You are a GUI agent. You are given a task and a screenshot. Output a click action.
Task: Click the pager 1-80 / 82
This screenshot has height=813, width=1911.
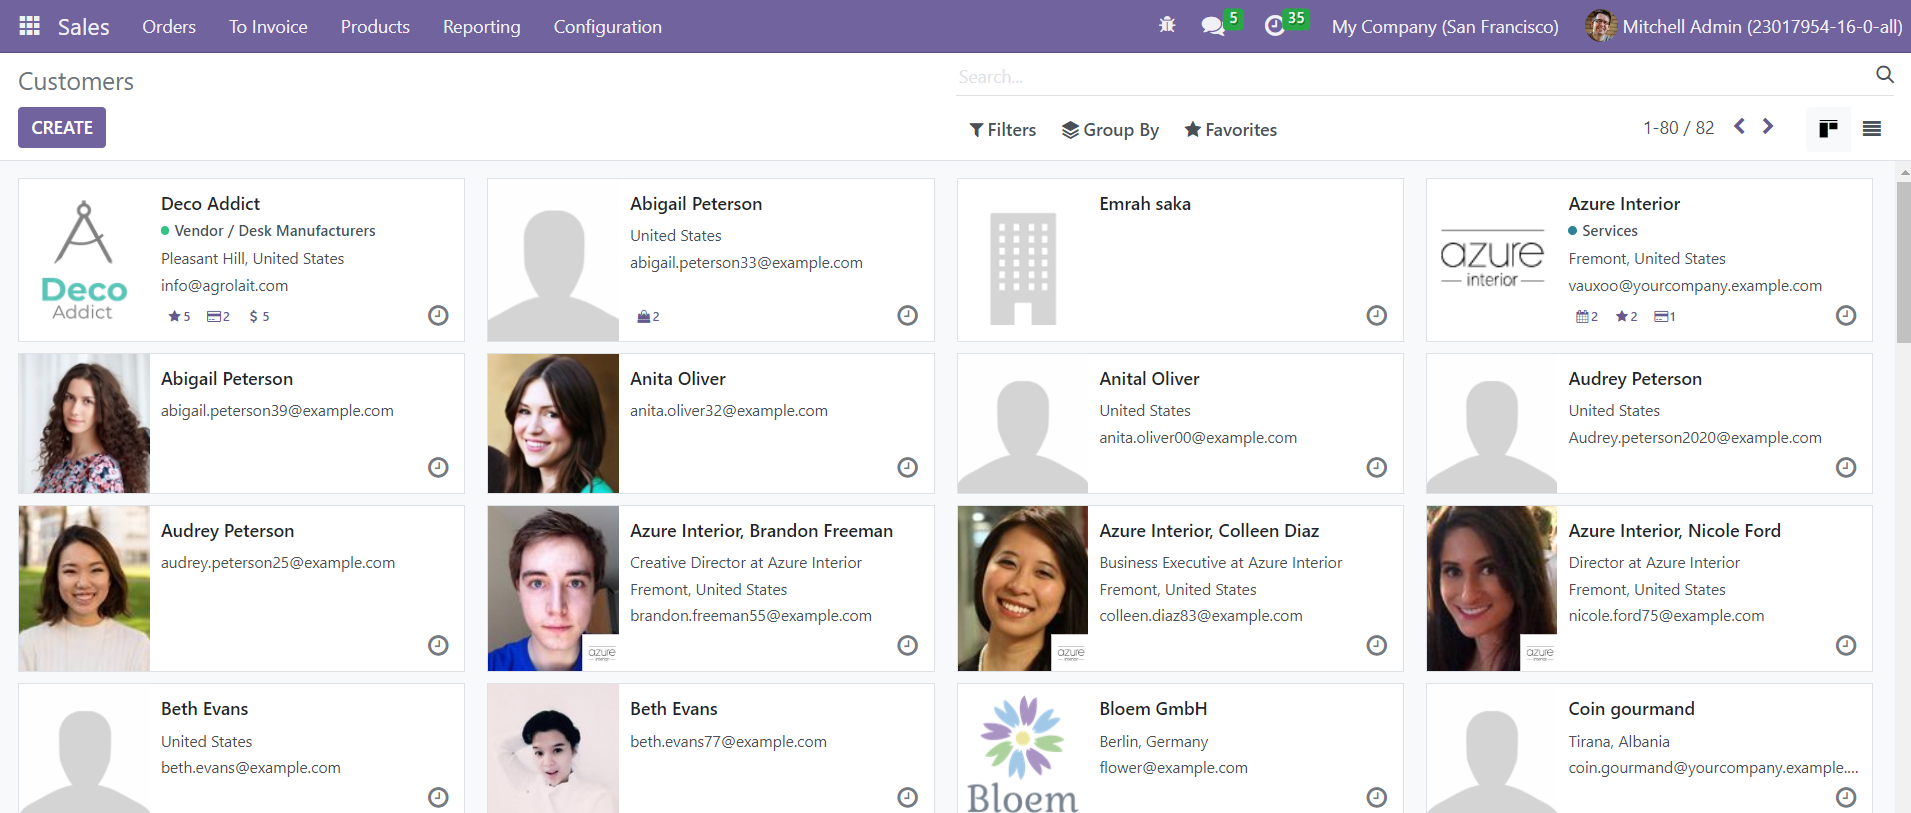[1678, 128]
